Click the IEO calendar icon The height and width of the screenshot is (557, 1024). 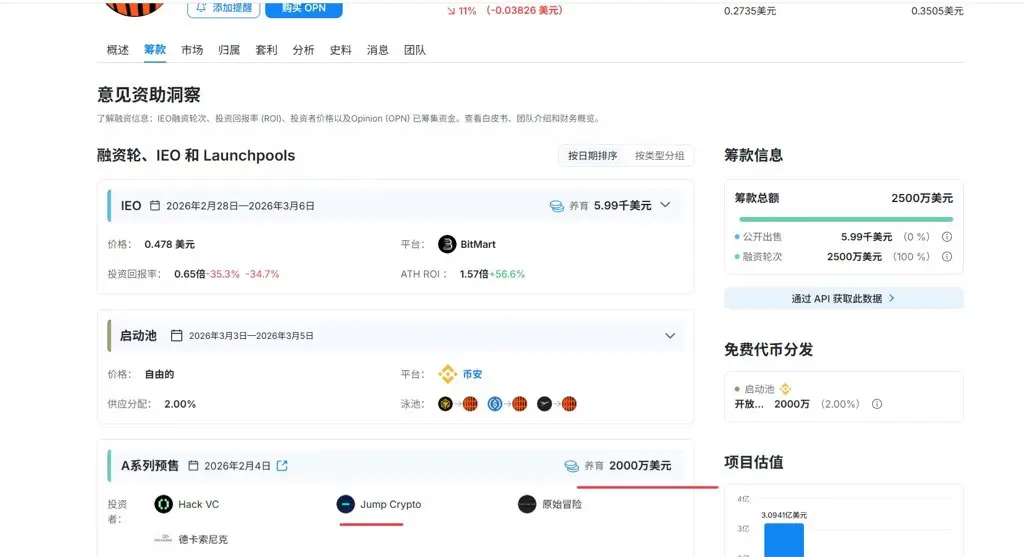155,206
